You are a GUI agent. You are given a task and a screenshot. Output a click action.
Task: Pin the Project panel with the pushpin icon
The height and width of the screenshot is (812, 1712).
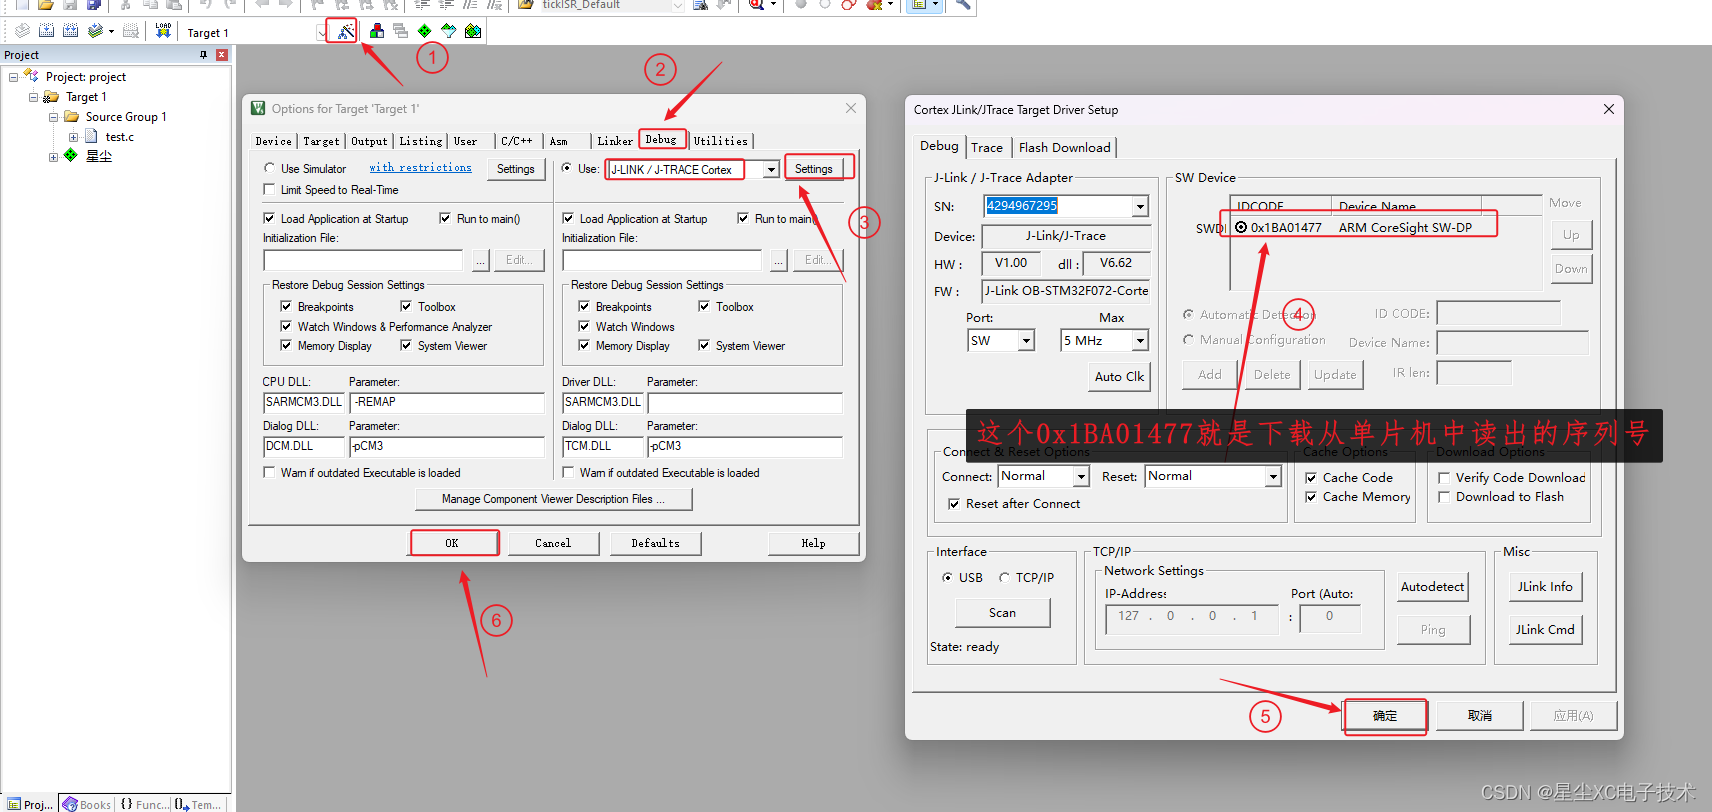[204, 55]
